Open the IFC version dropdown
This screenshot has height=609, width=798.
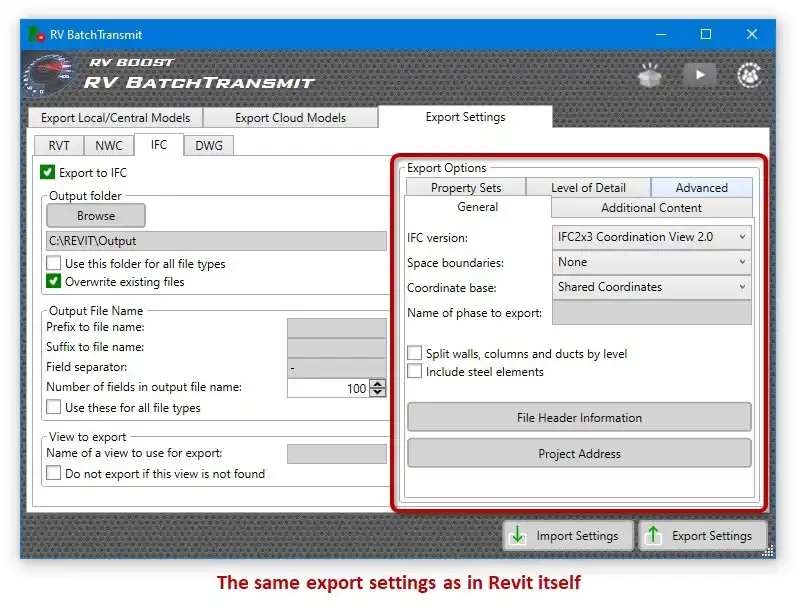(651, 237)
